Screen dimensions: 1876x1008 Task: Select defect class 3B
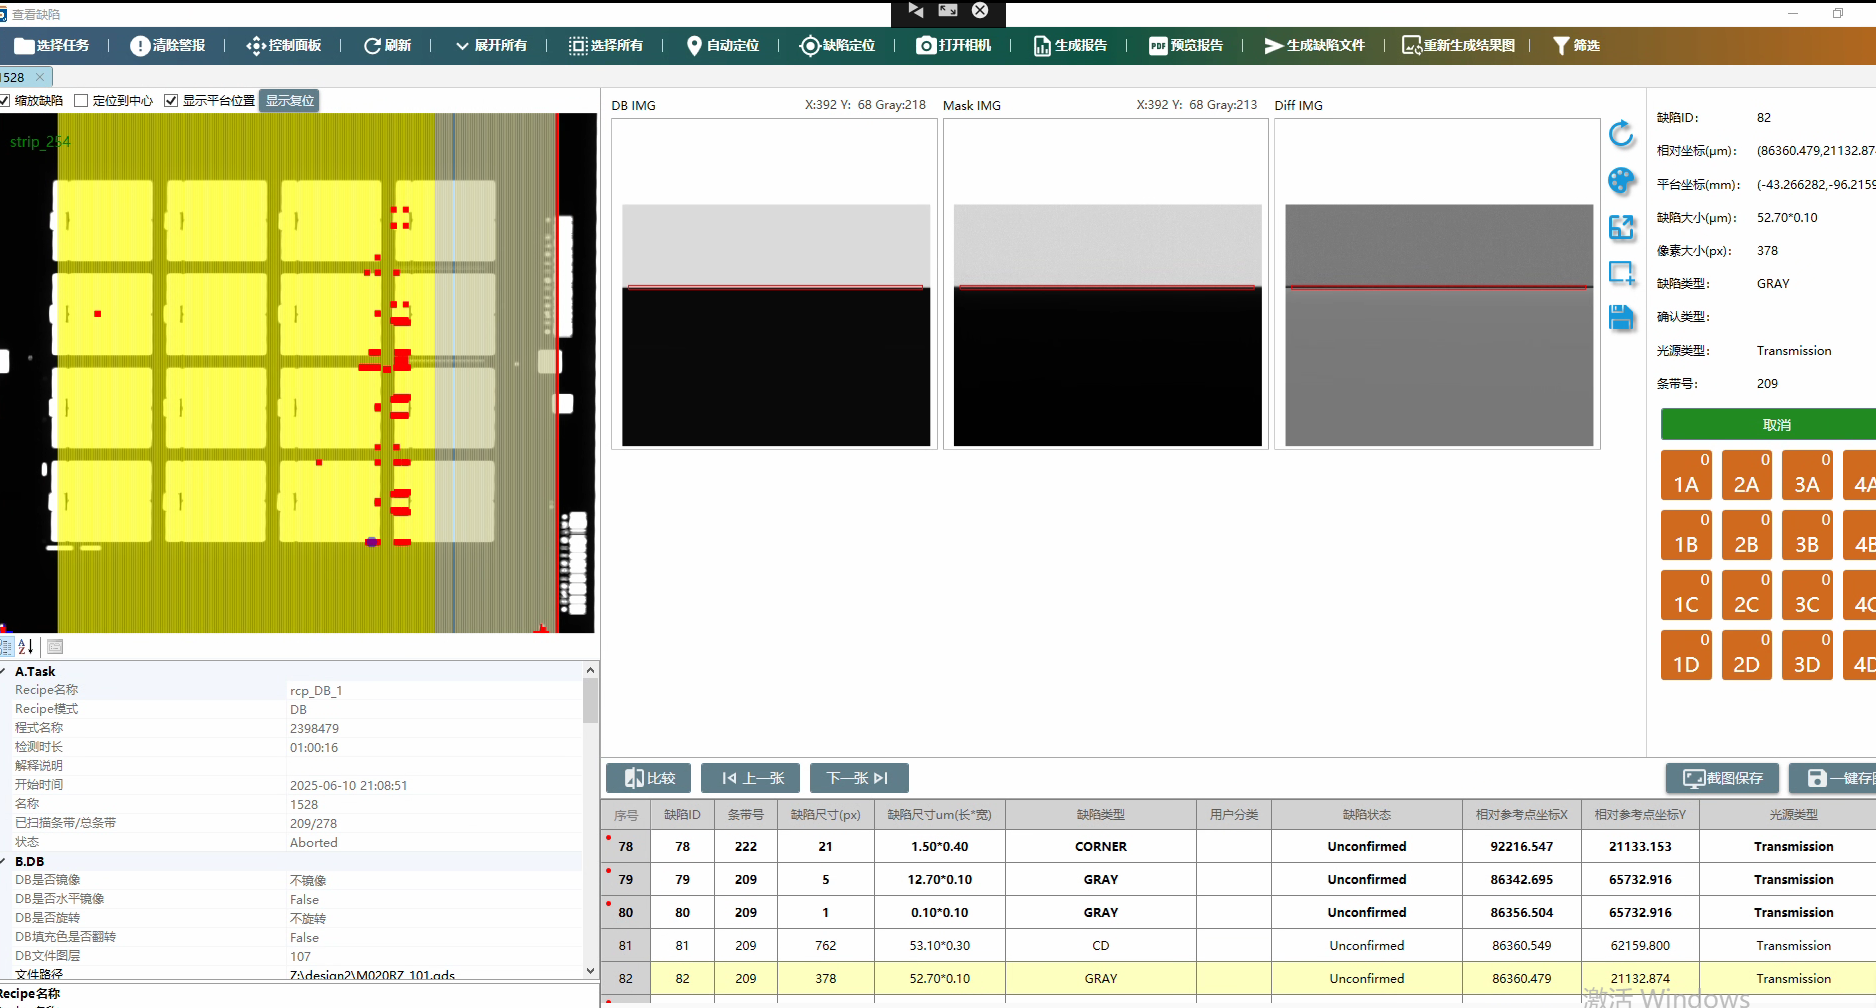[x=1807, y=535]
